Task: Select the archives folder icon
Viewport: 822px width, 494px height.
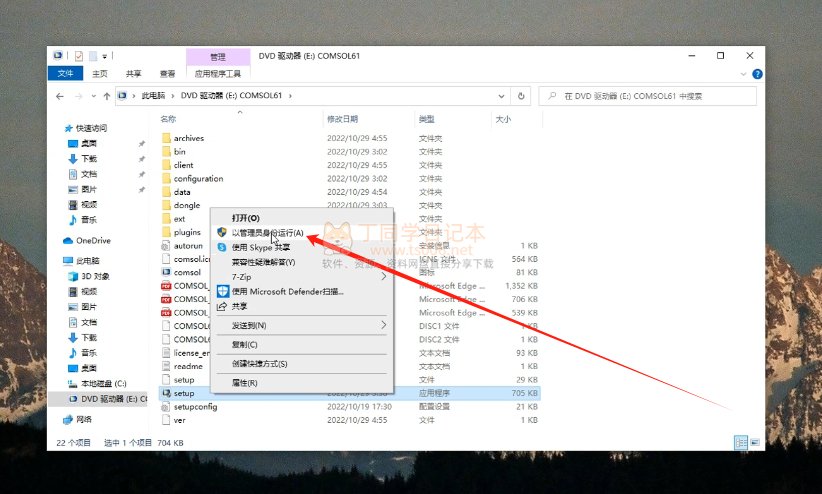Action: [x=166, y=138]
